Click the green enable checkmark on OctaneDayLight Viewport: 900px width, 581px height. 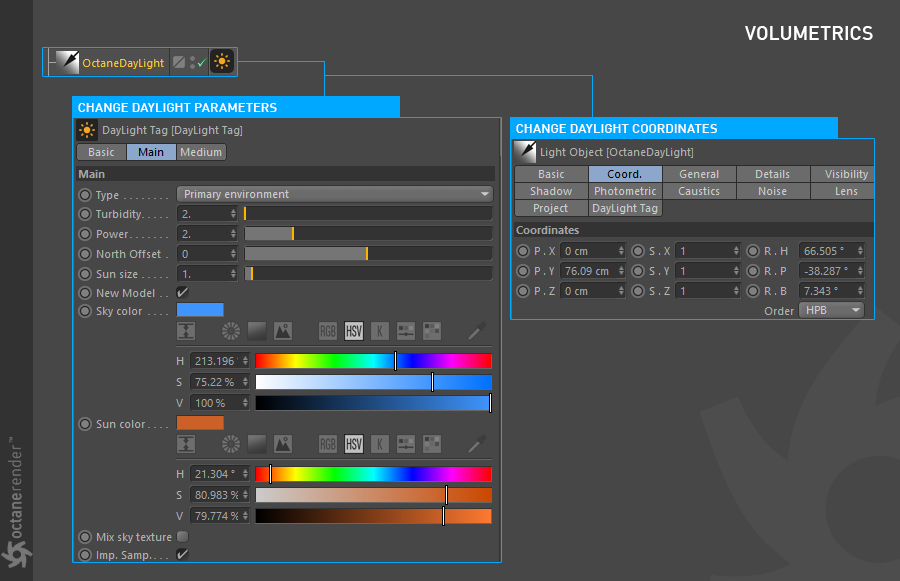pyautogui.click(x=201, y=63)
